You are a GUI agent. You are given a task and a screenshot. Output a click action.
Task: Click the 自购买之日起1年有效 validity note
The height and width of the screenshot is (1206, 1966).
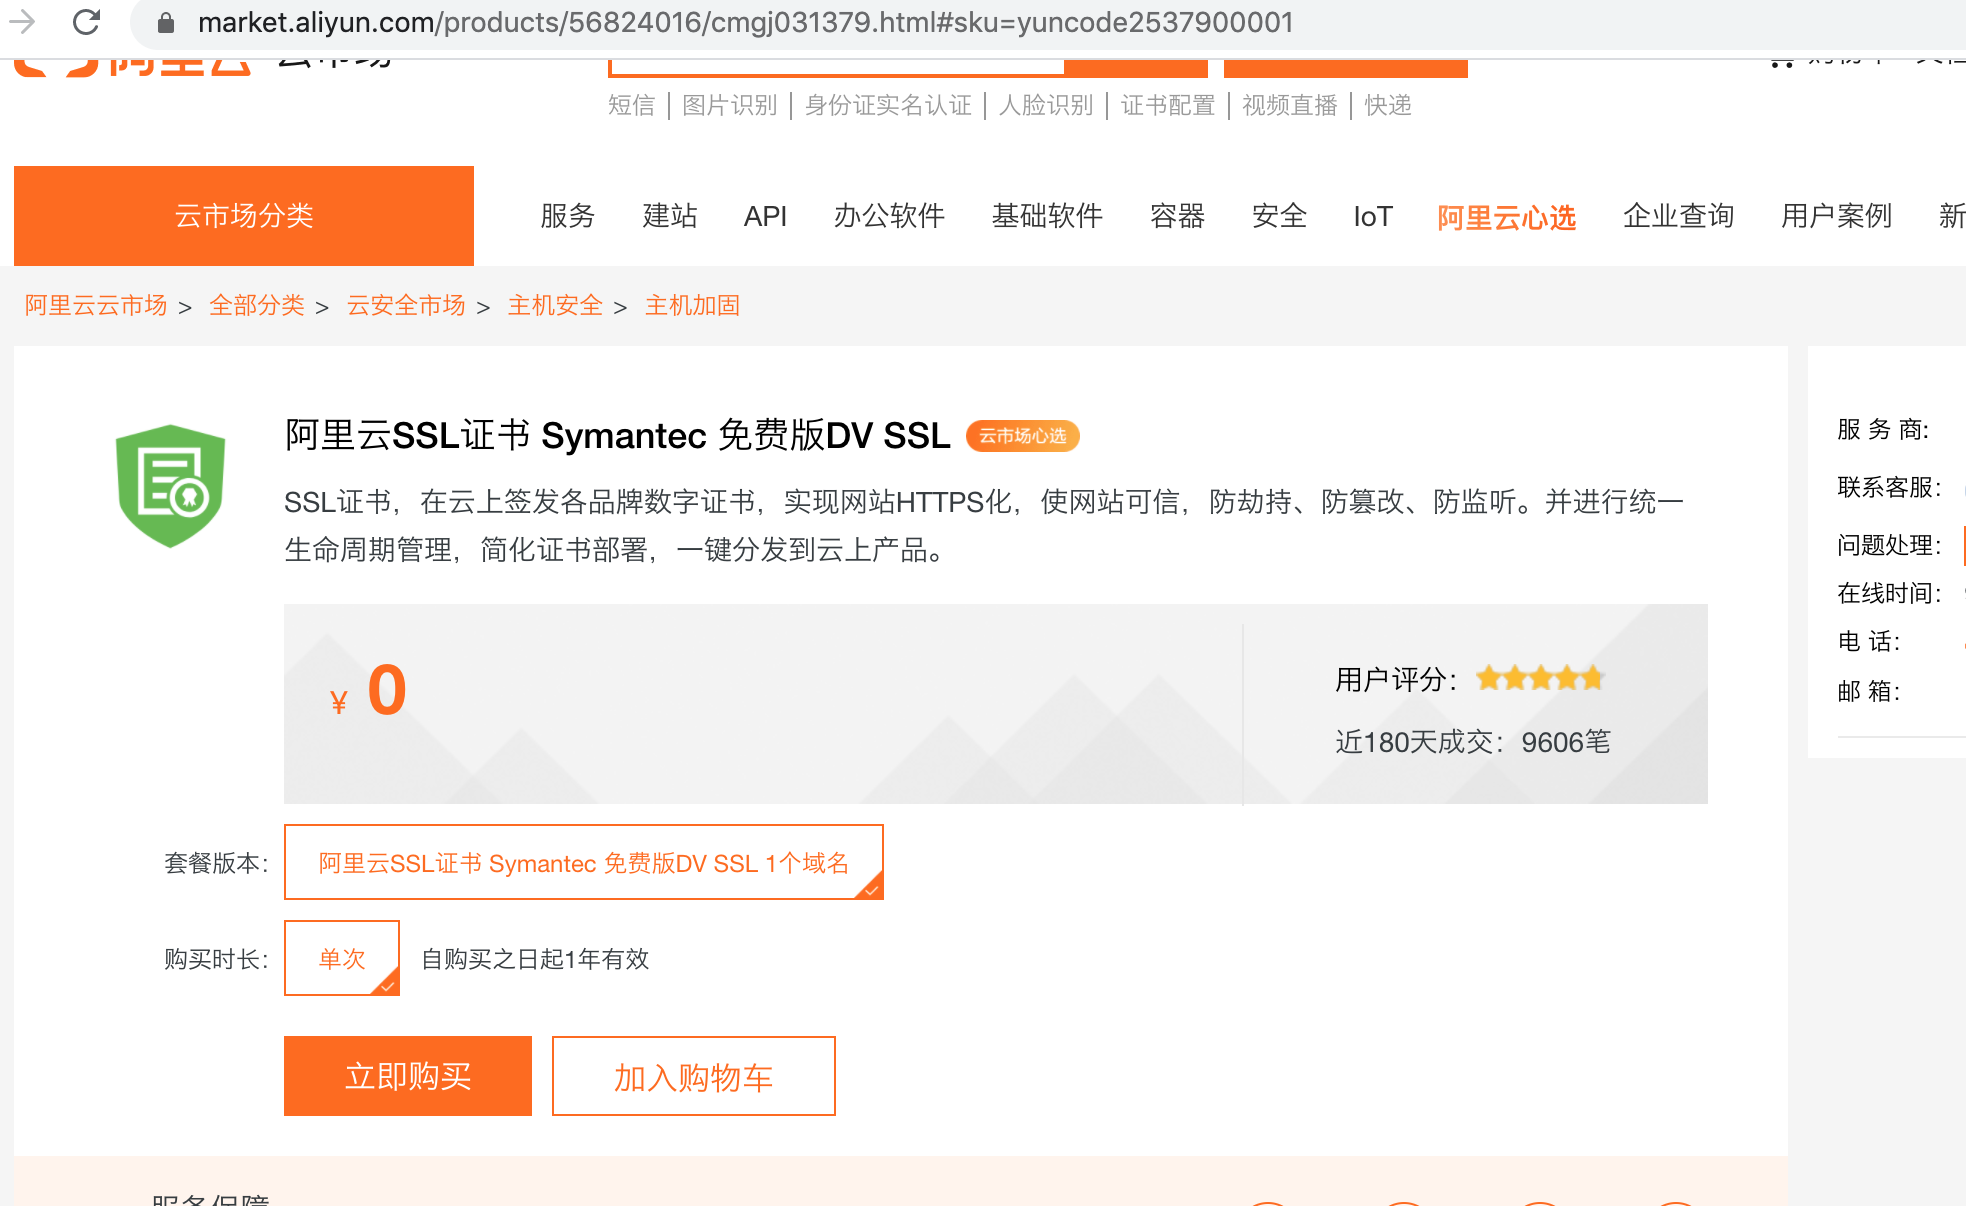(x=535, y=959)
